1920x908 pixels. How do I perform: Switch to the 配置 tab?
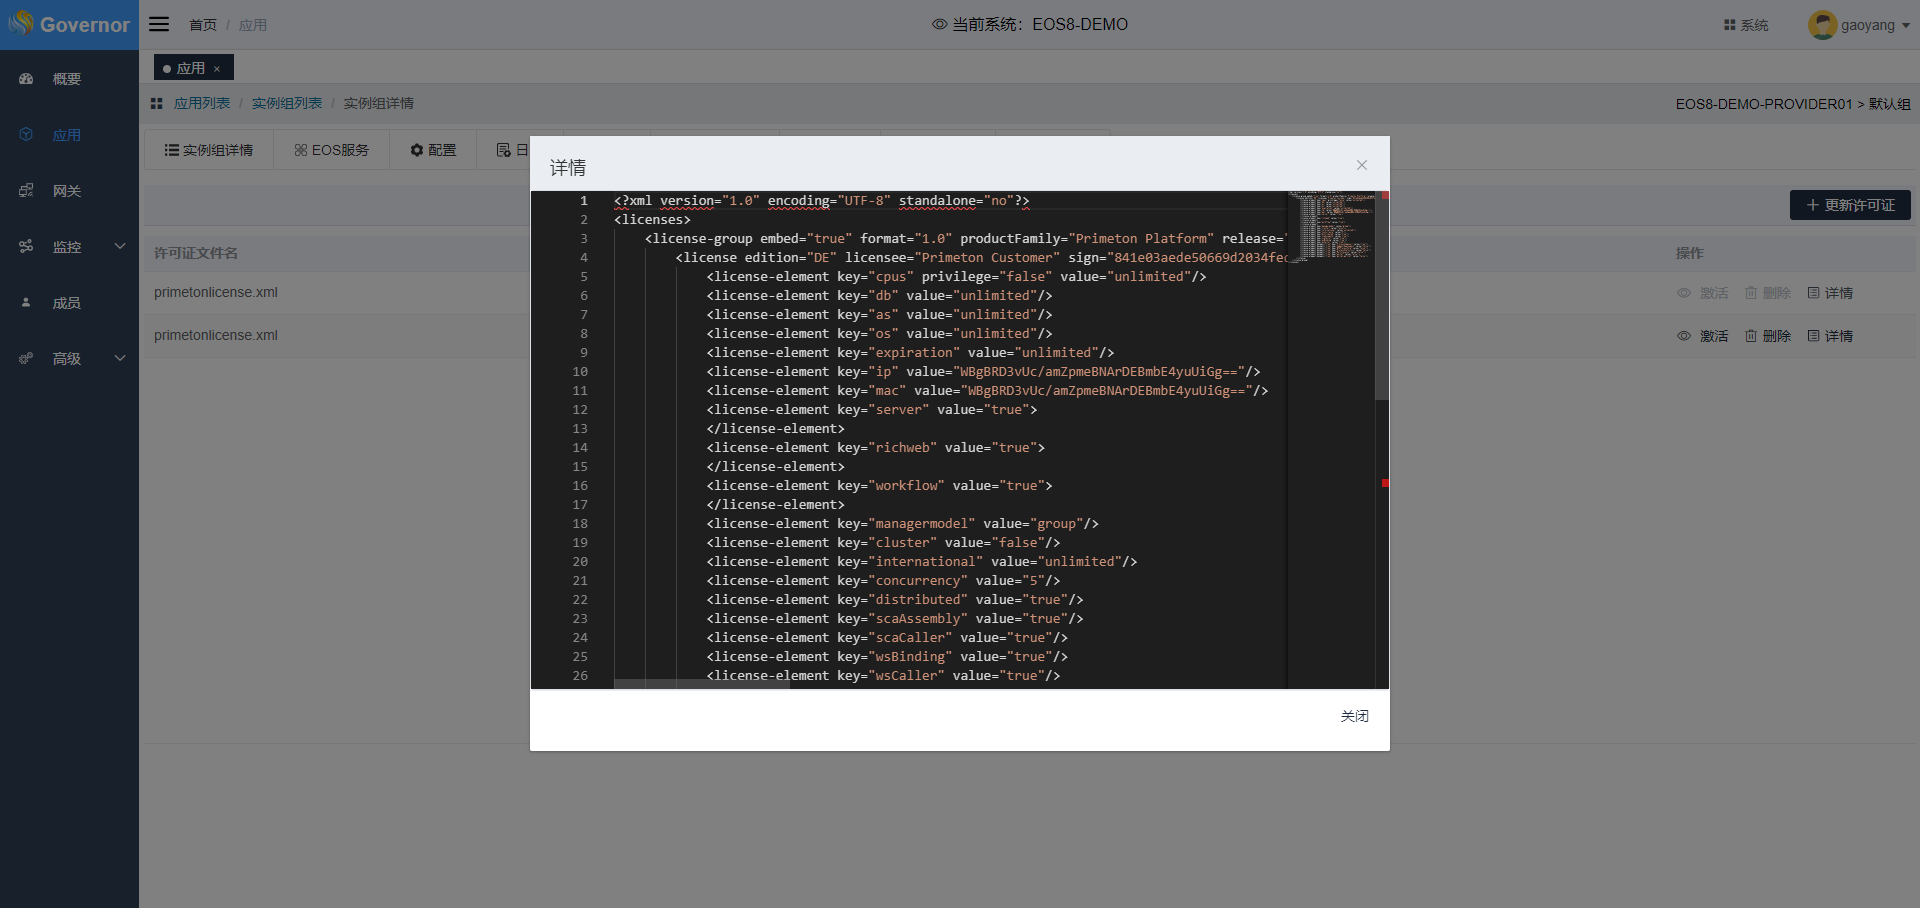(x=433, y=150)
